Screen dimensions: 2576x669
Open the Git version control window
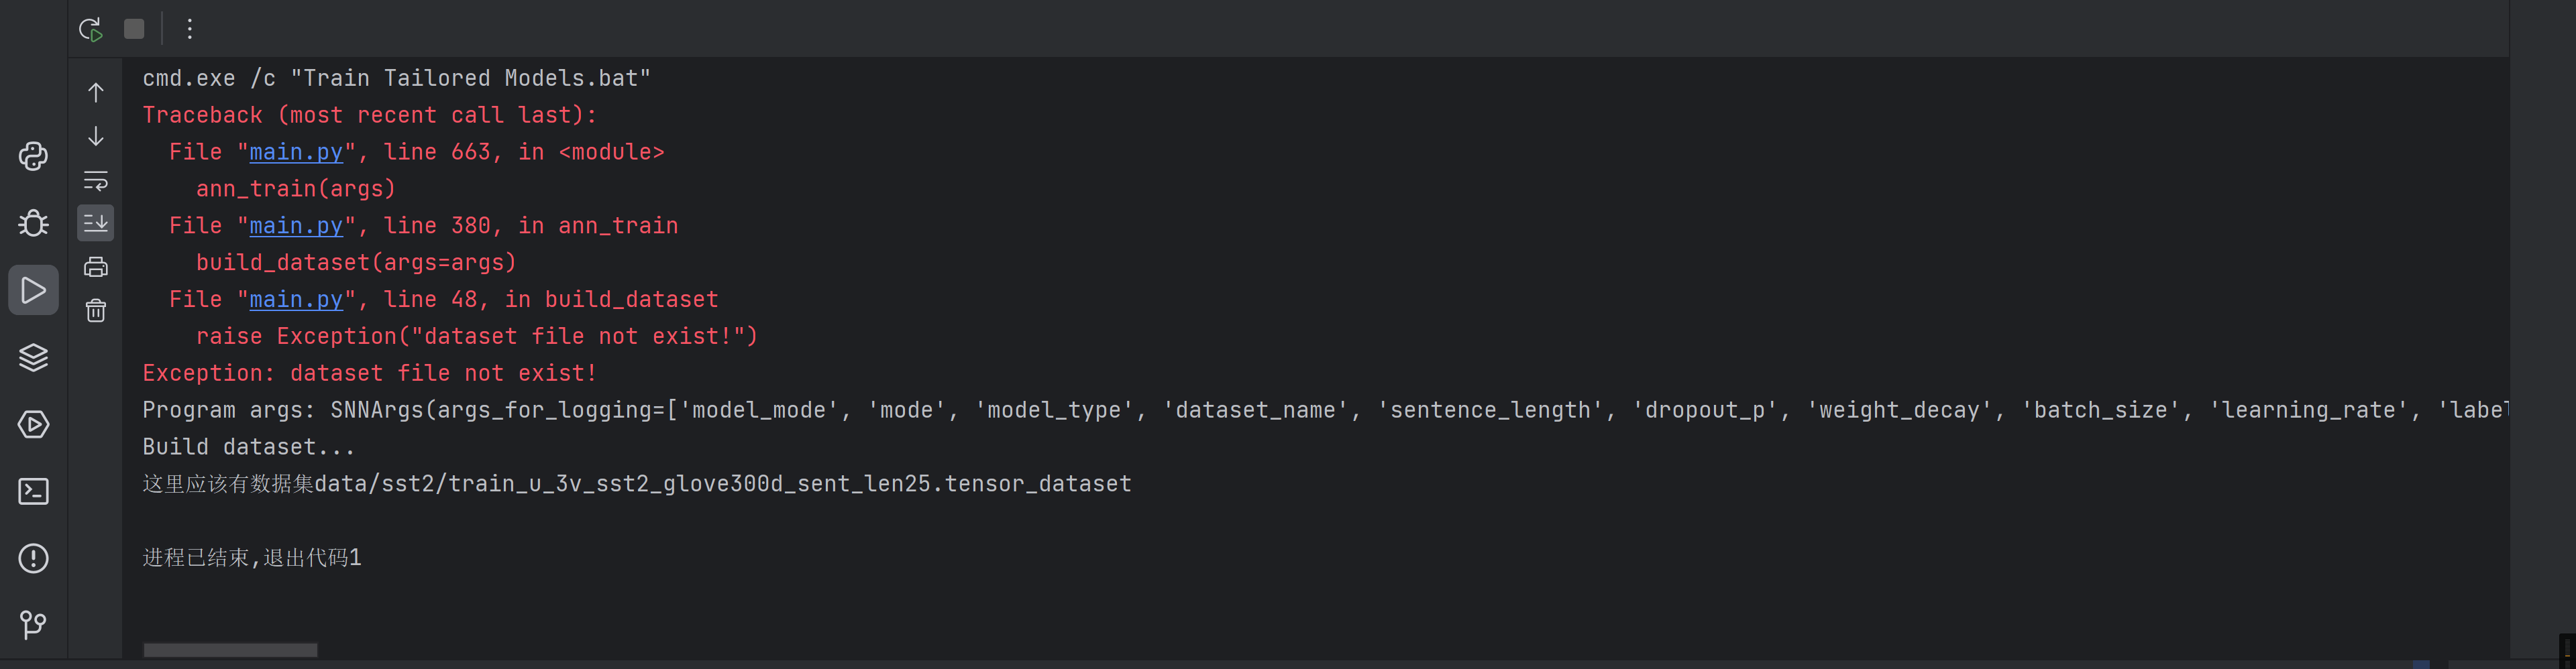click(33, 625)
